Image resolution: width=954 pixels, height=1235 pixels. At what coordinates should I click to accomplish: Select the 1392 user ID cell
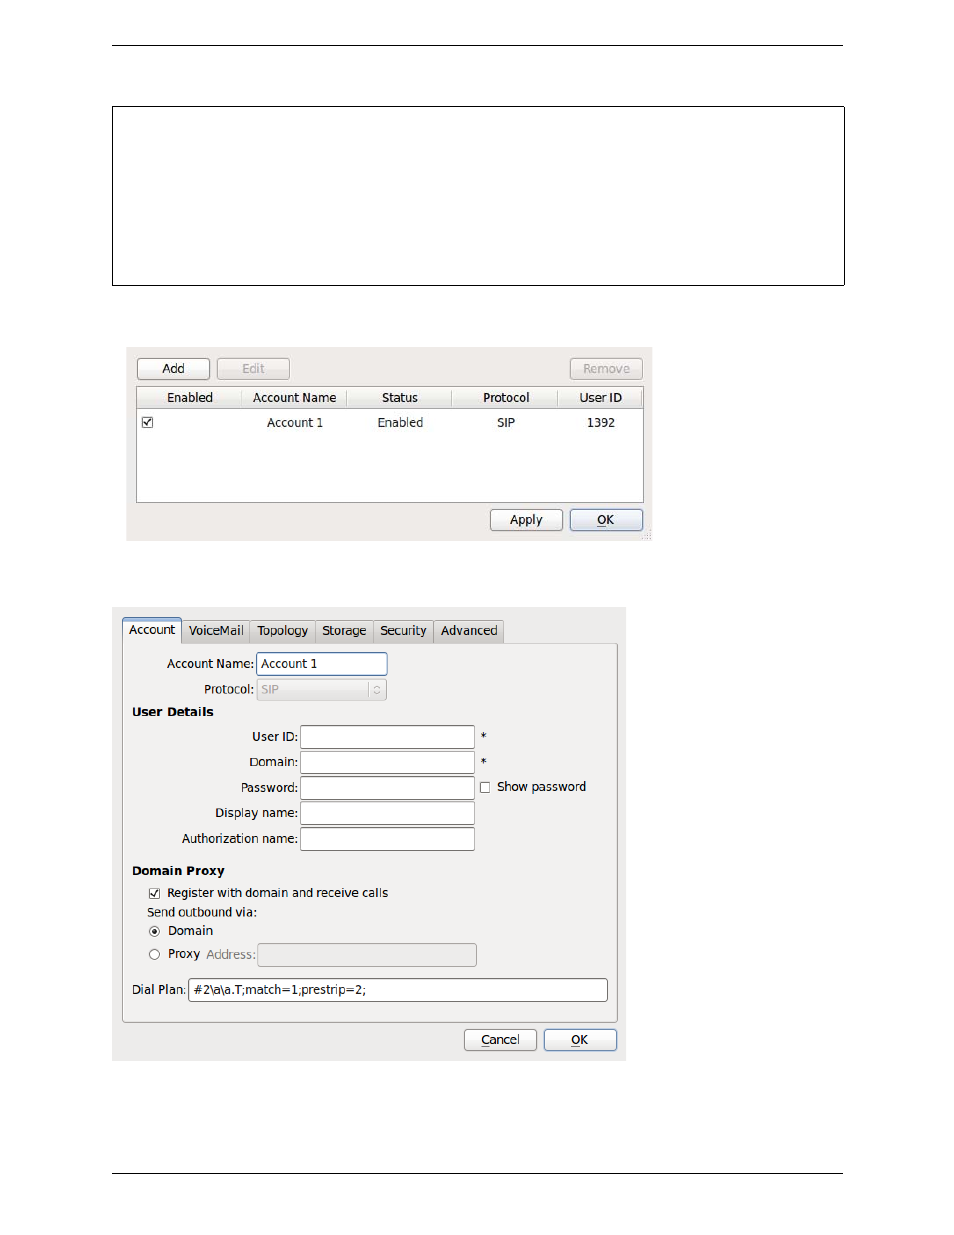[x=601, y=423]
